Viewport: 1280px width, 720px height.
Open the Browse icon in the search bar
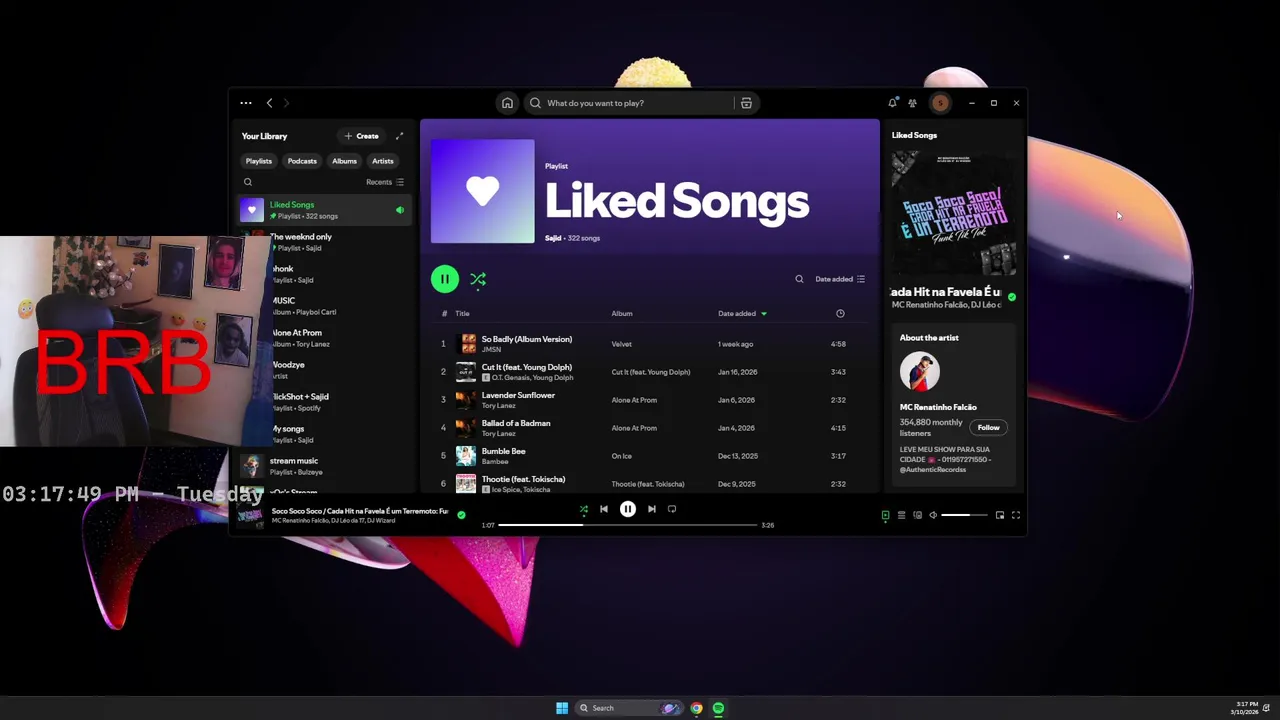(746, 103)
